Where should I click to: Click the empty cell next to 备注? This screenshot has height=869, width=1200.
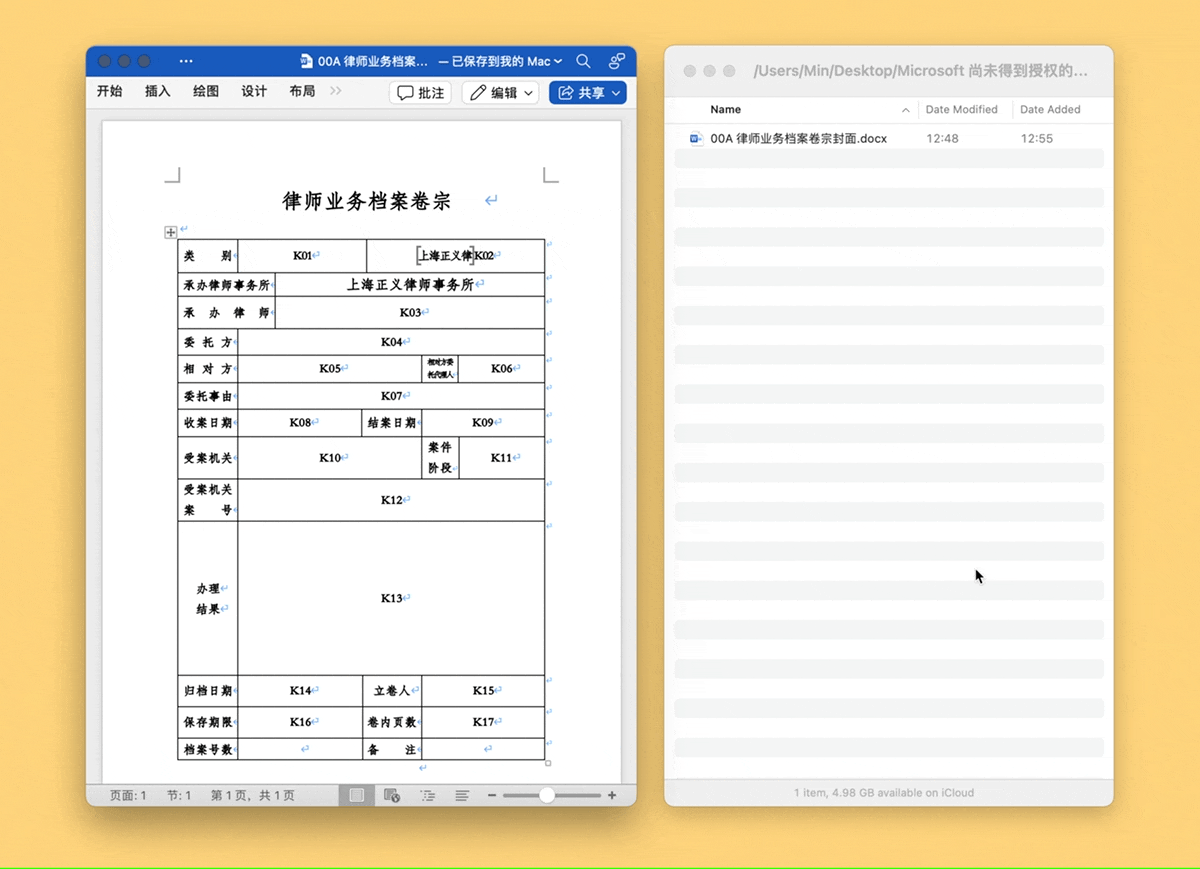point(483,749)
